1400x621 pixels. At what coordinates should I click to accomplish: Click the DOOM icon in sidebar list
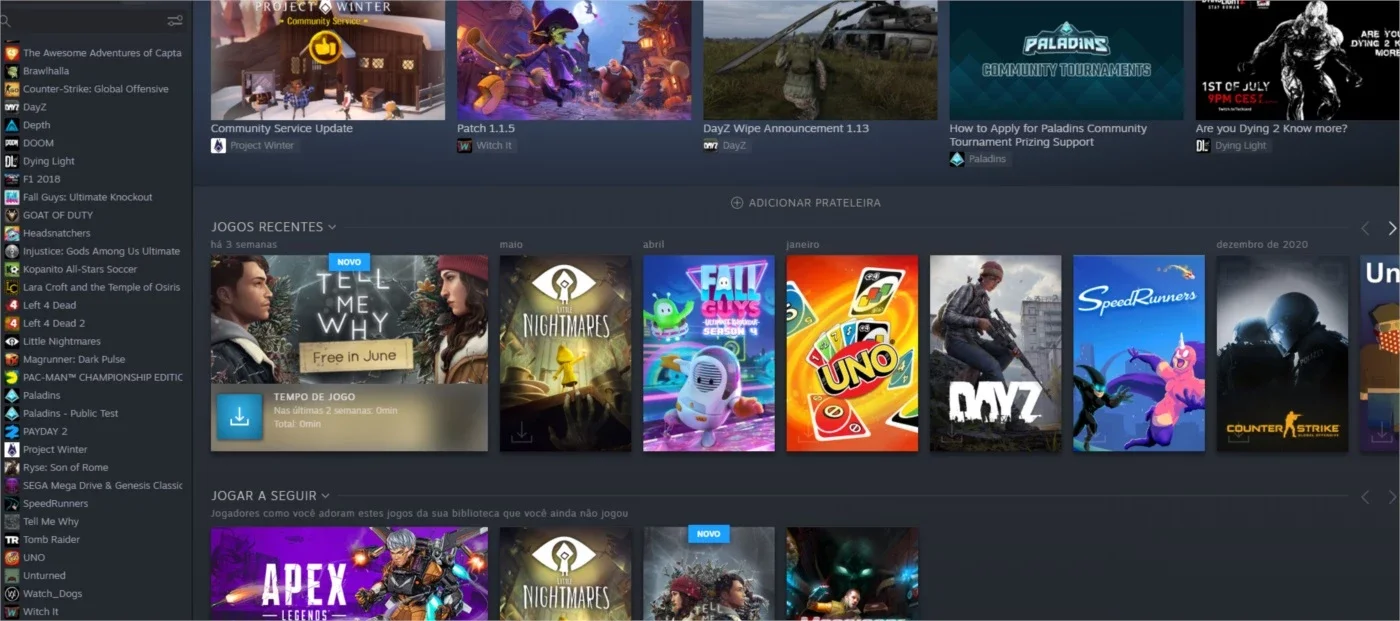(12, 143)
